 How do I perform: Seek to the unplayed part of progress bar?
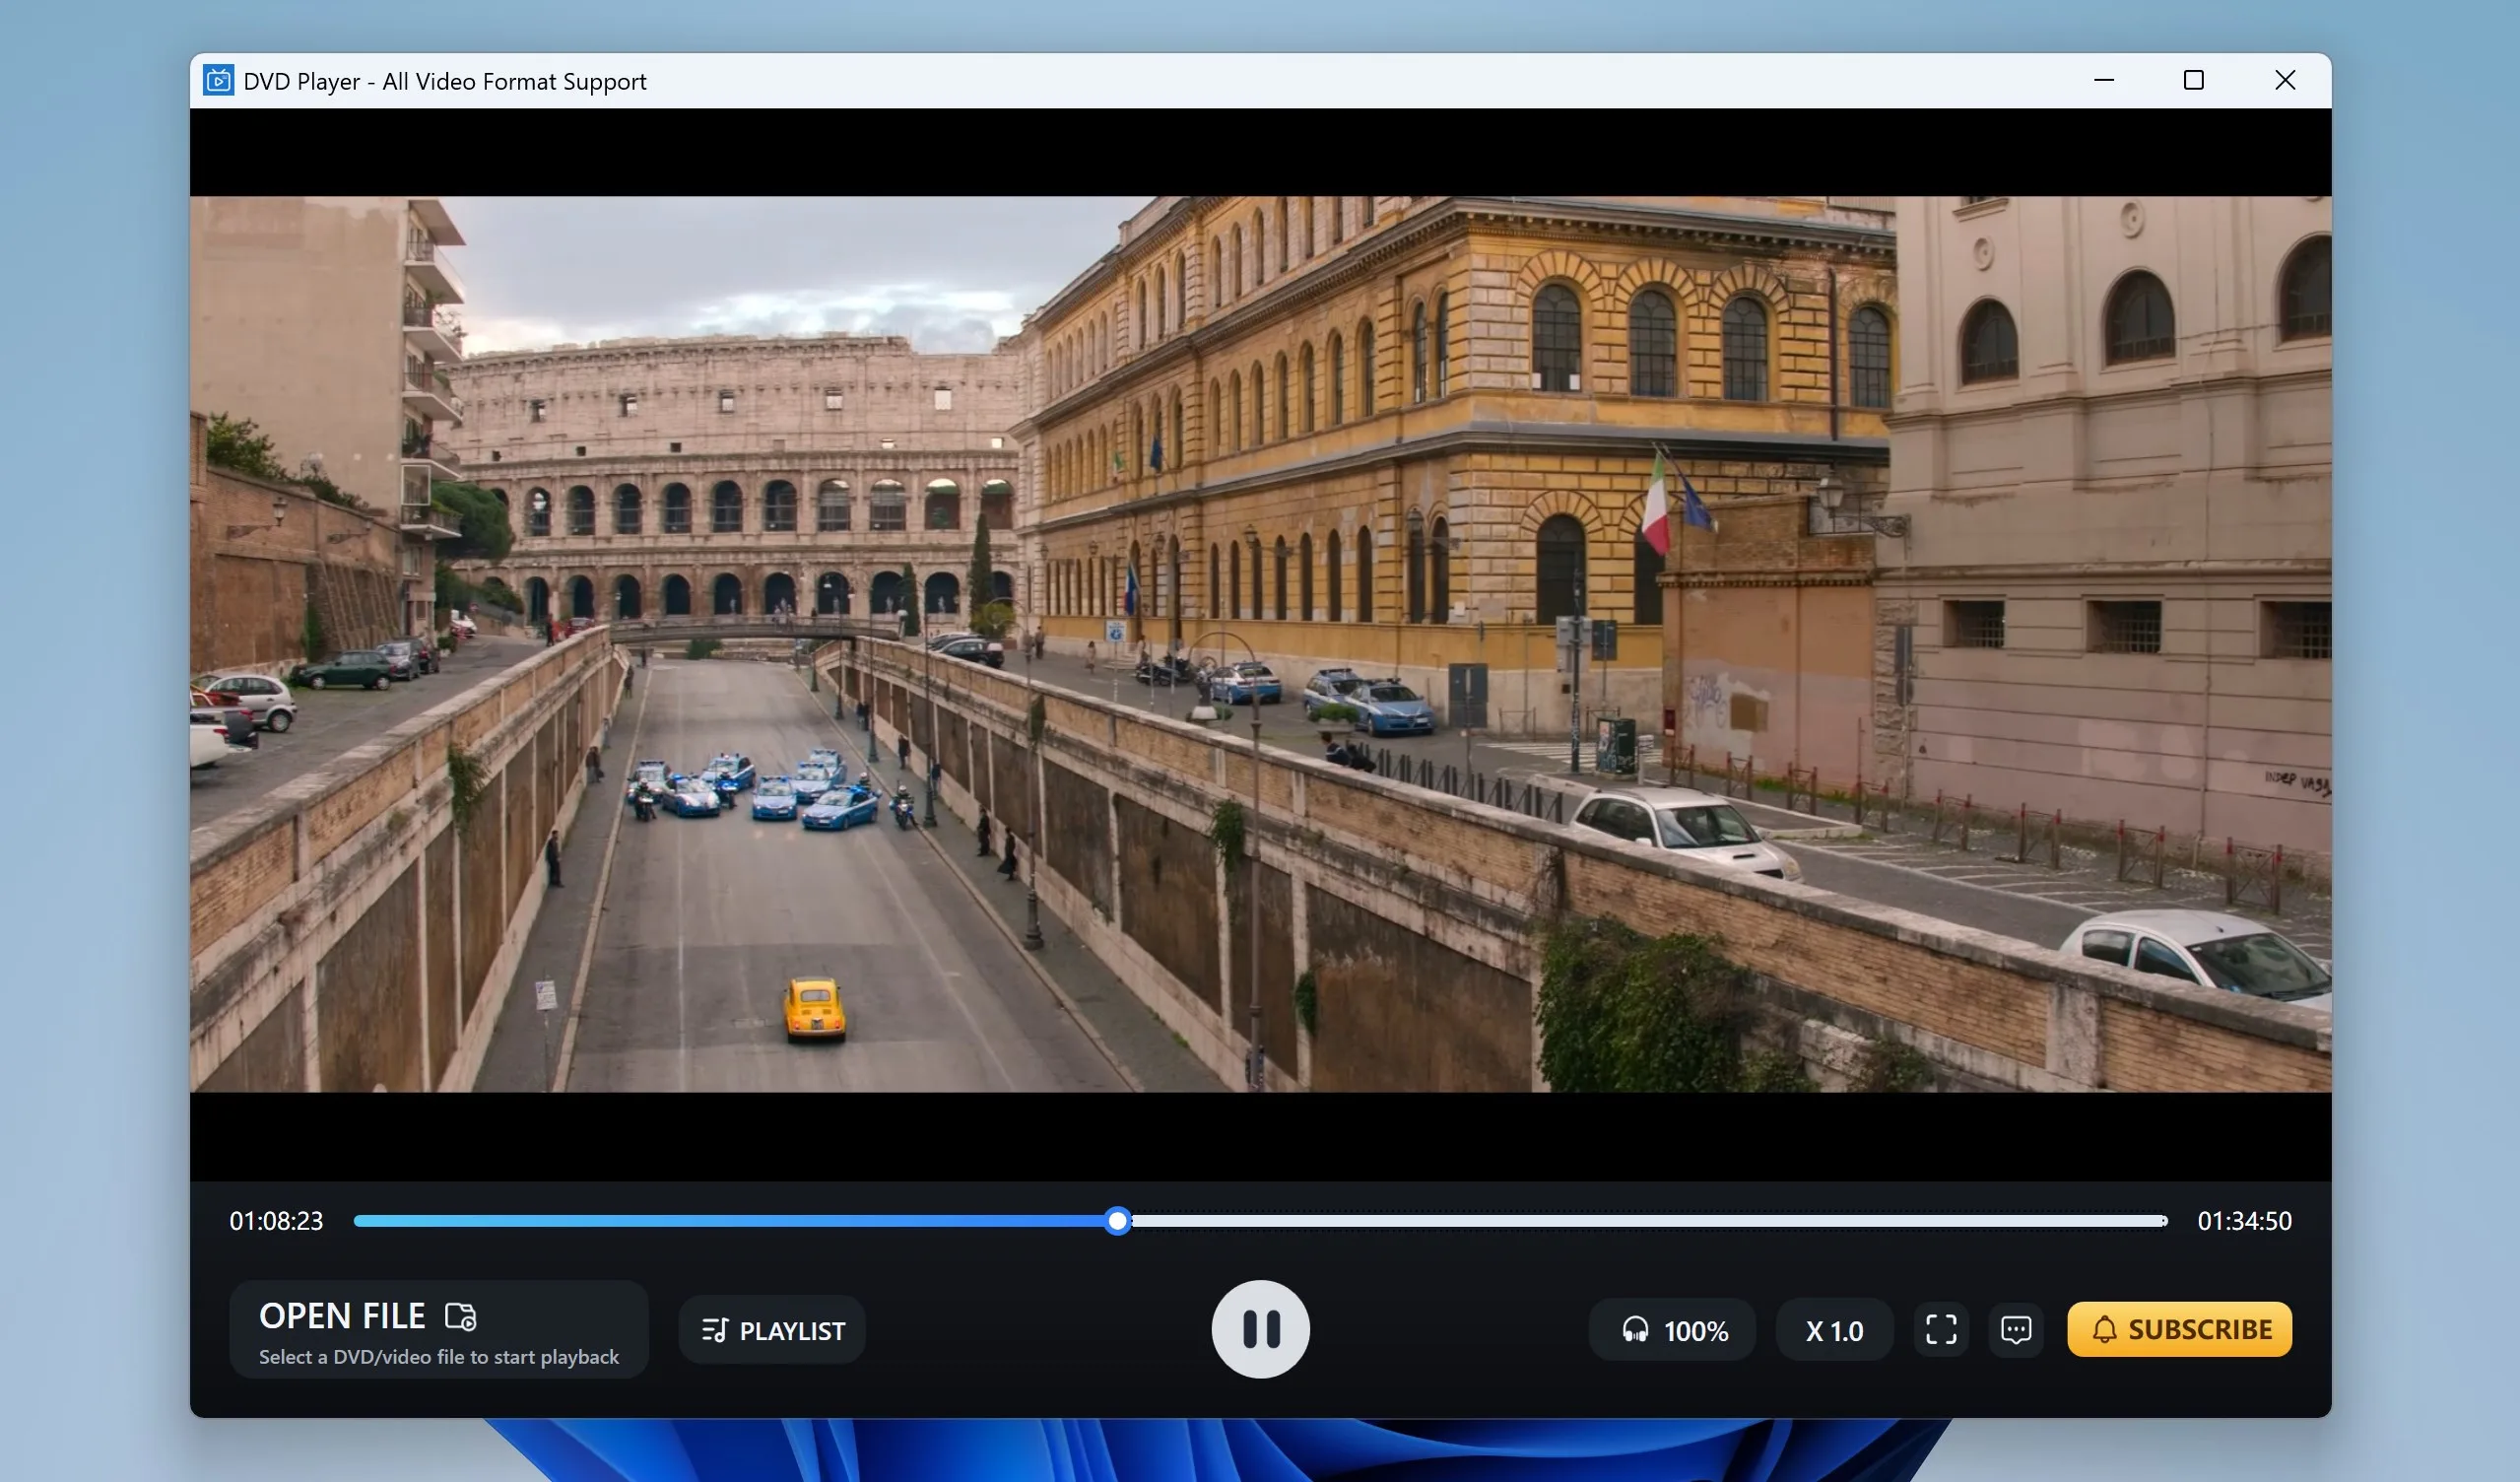tap(1648, 1221)
